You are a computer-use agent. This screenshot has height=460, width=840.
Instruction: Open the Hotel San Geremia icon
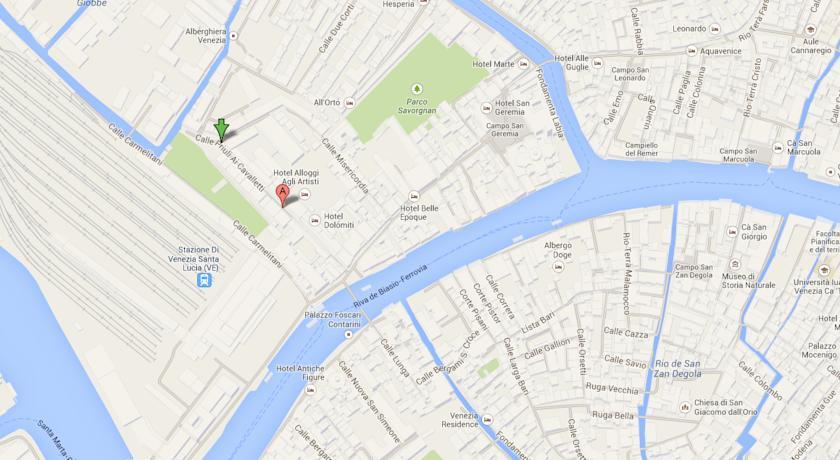click(486, 108)
